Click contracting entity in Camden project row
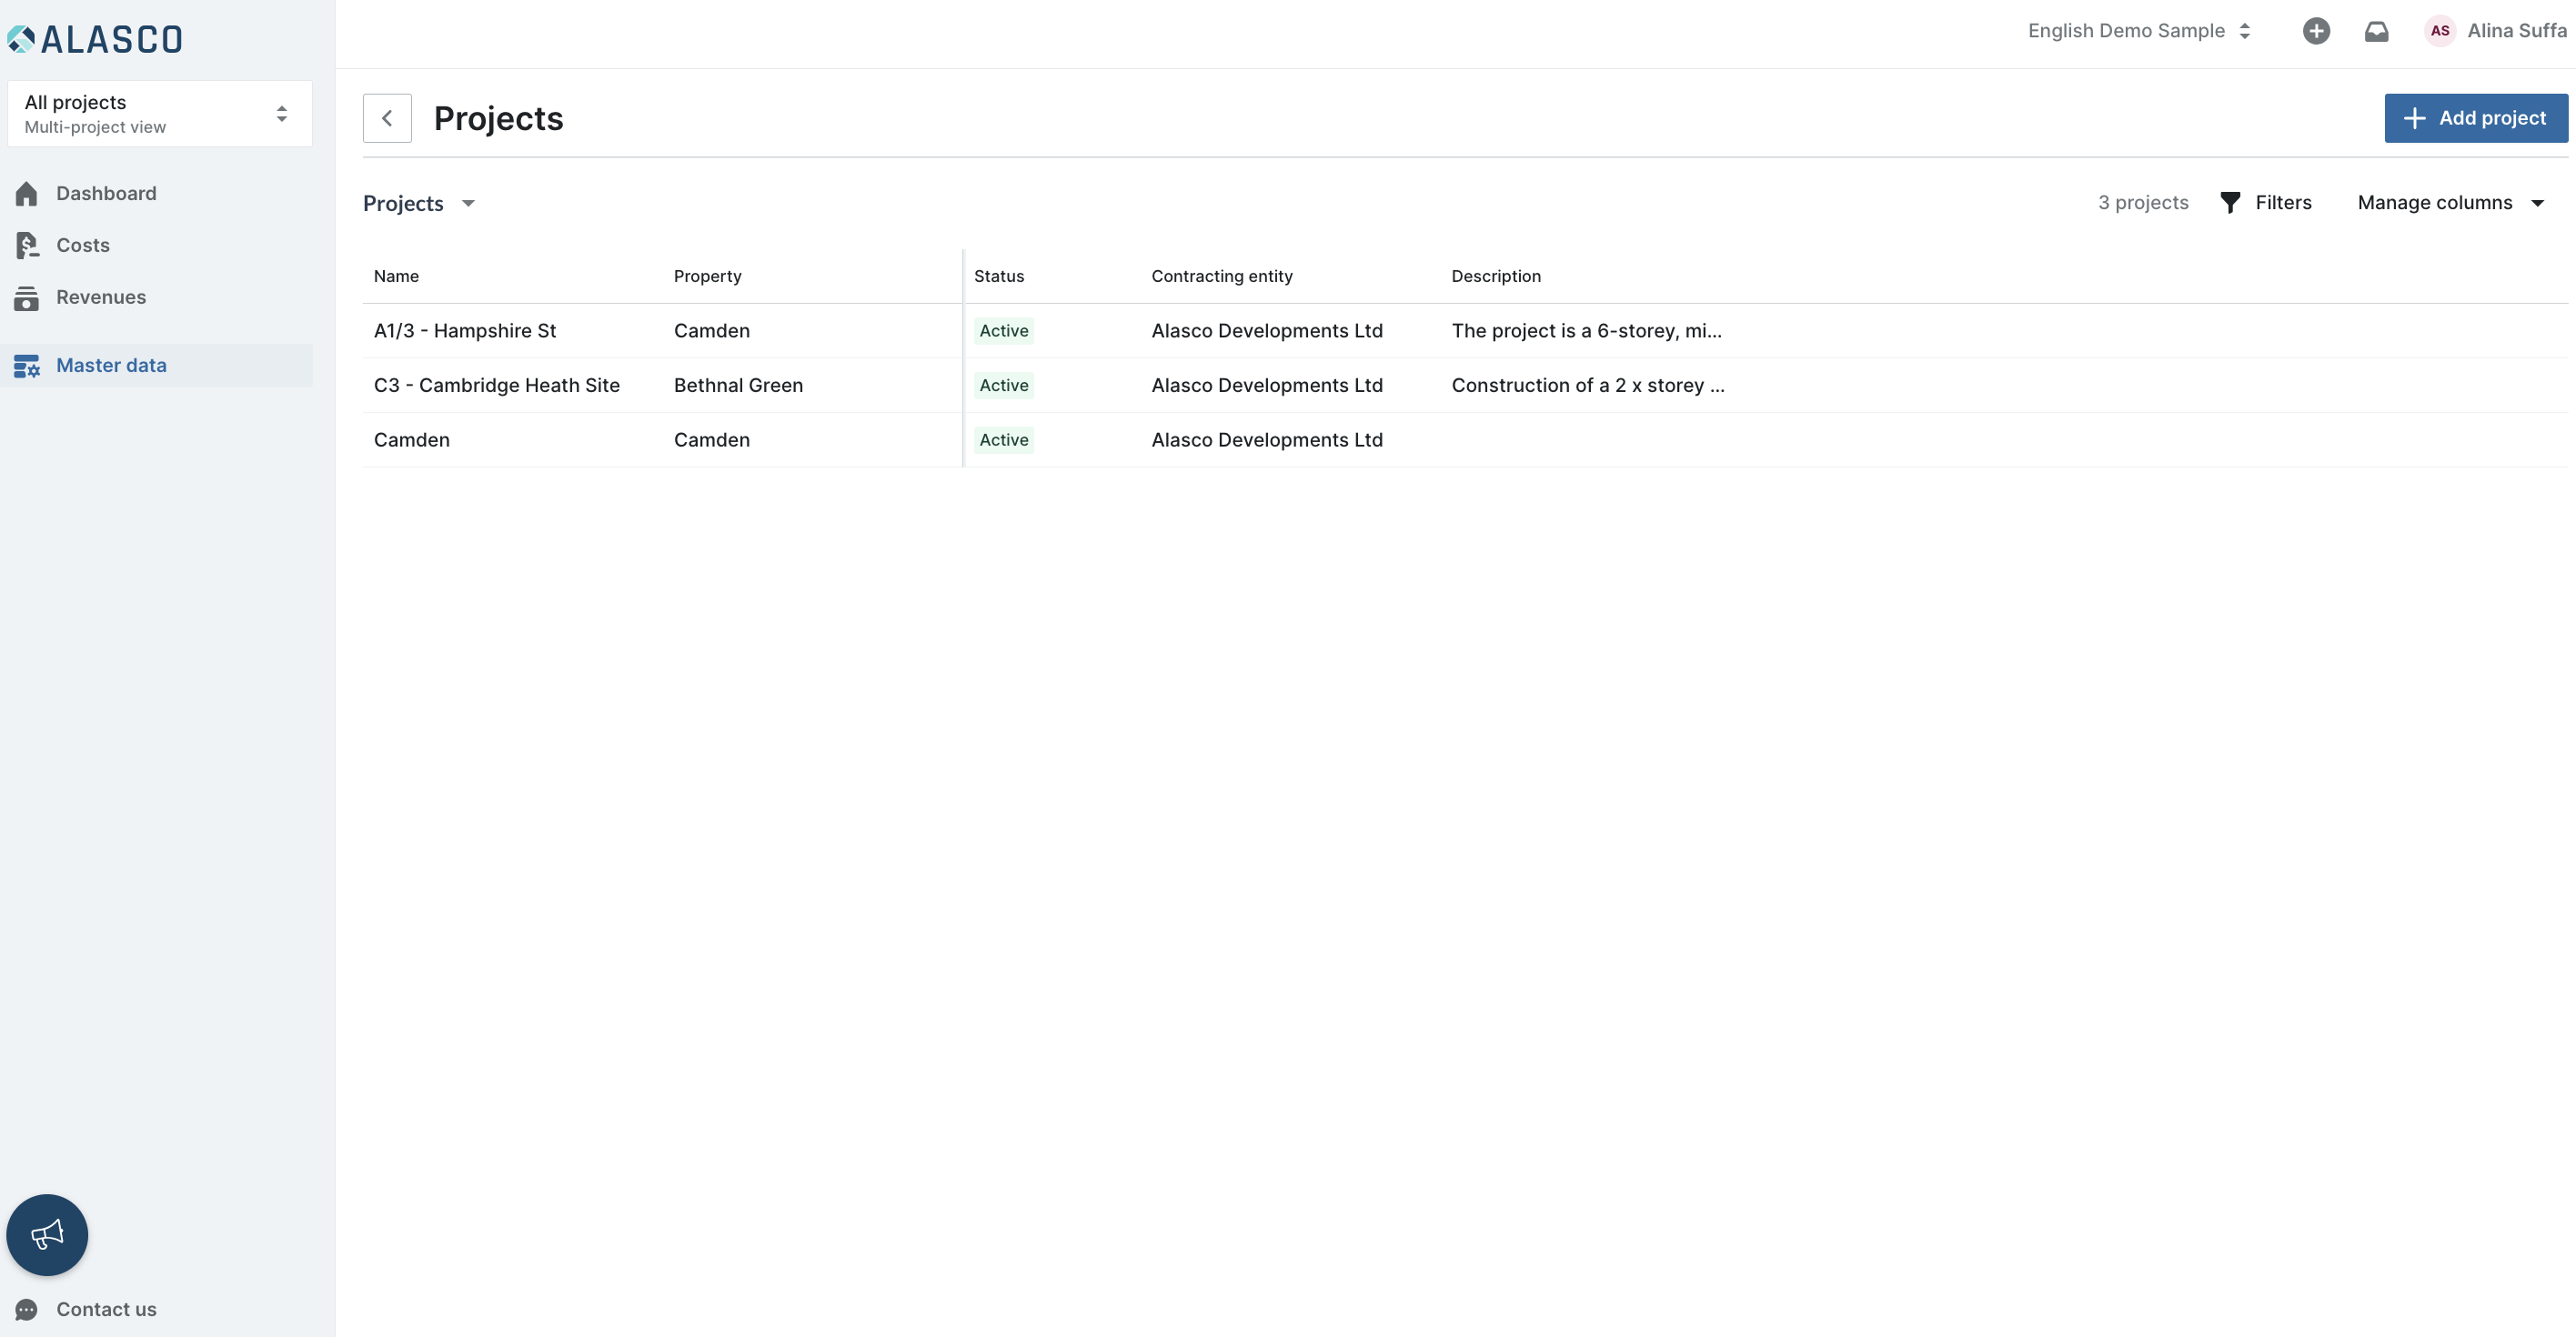2576x1337 pixels. [1267, 440]
